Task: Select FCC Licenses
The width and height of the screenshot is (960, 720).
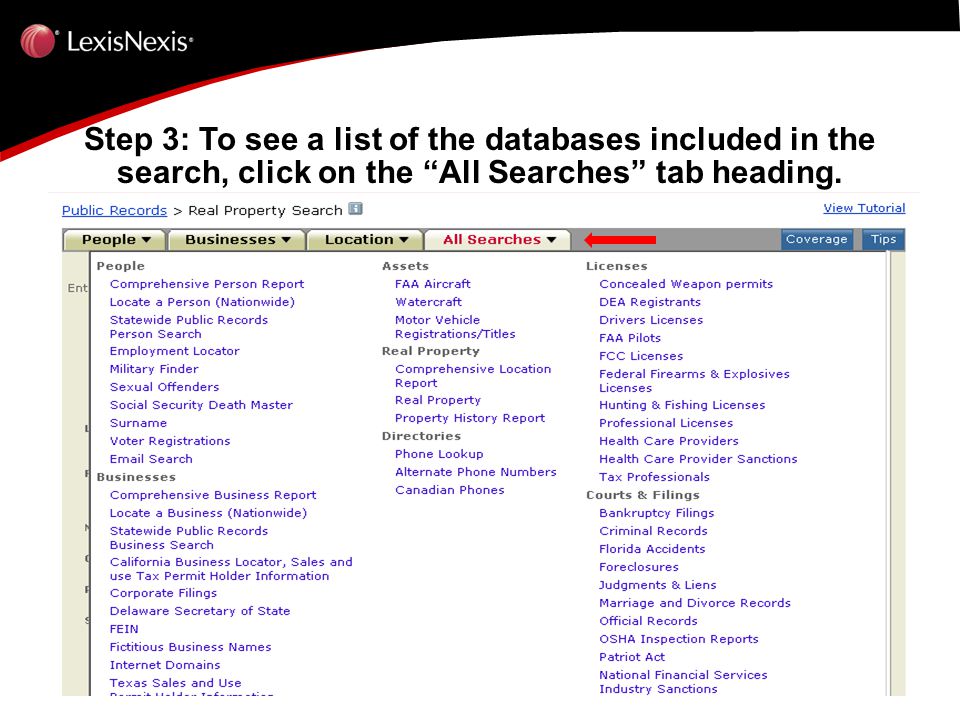Action: (x=641, y=356)
